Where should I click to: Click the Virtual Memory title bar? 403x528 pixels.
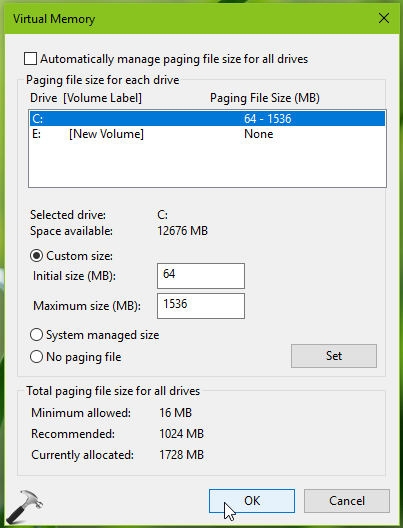coord(189,19)
